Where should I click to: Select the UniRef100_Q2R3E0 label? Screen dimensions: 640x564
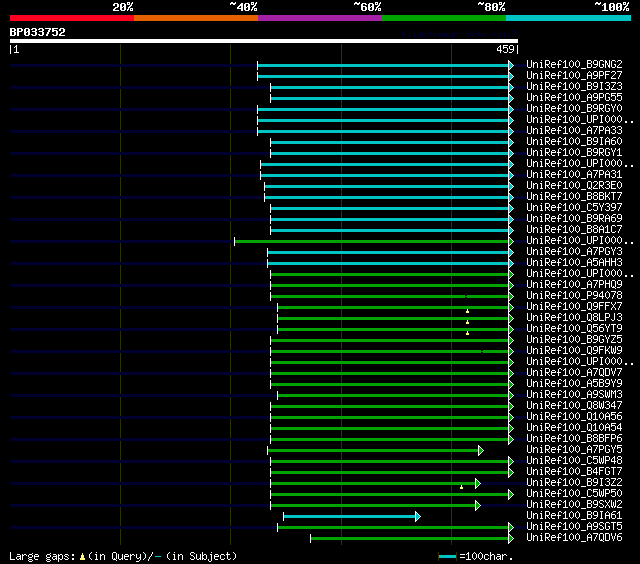pyautogui.click(x=574, y=185)
